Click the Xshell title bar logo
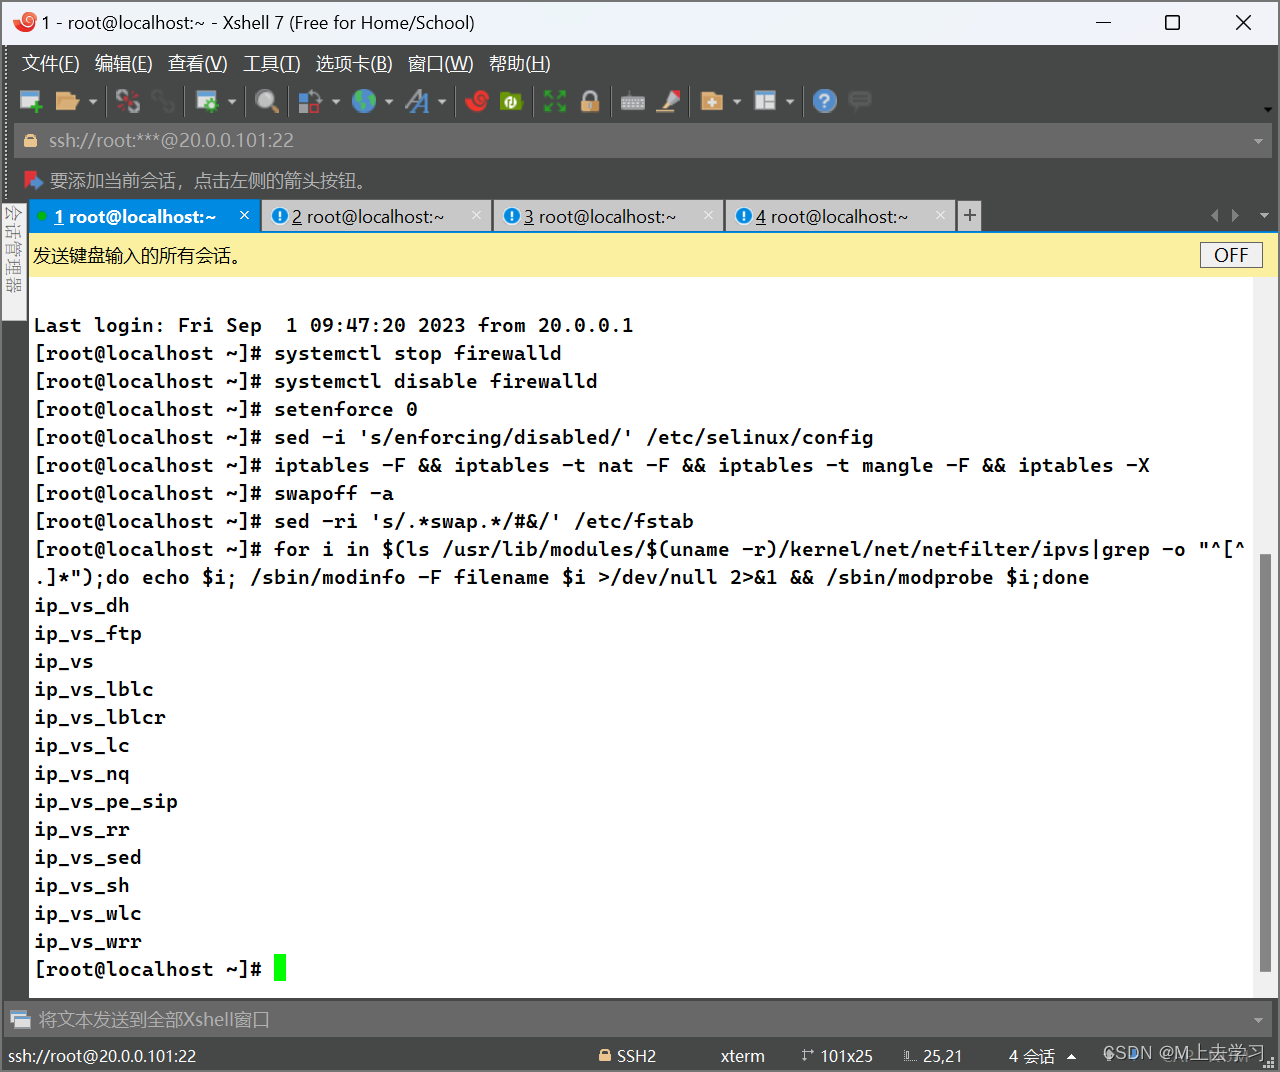 24,21
